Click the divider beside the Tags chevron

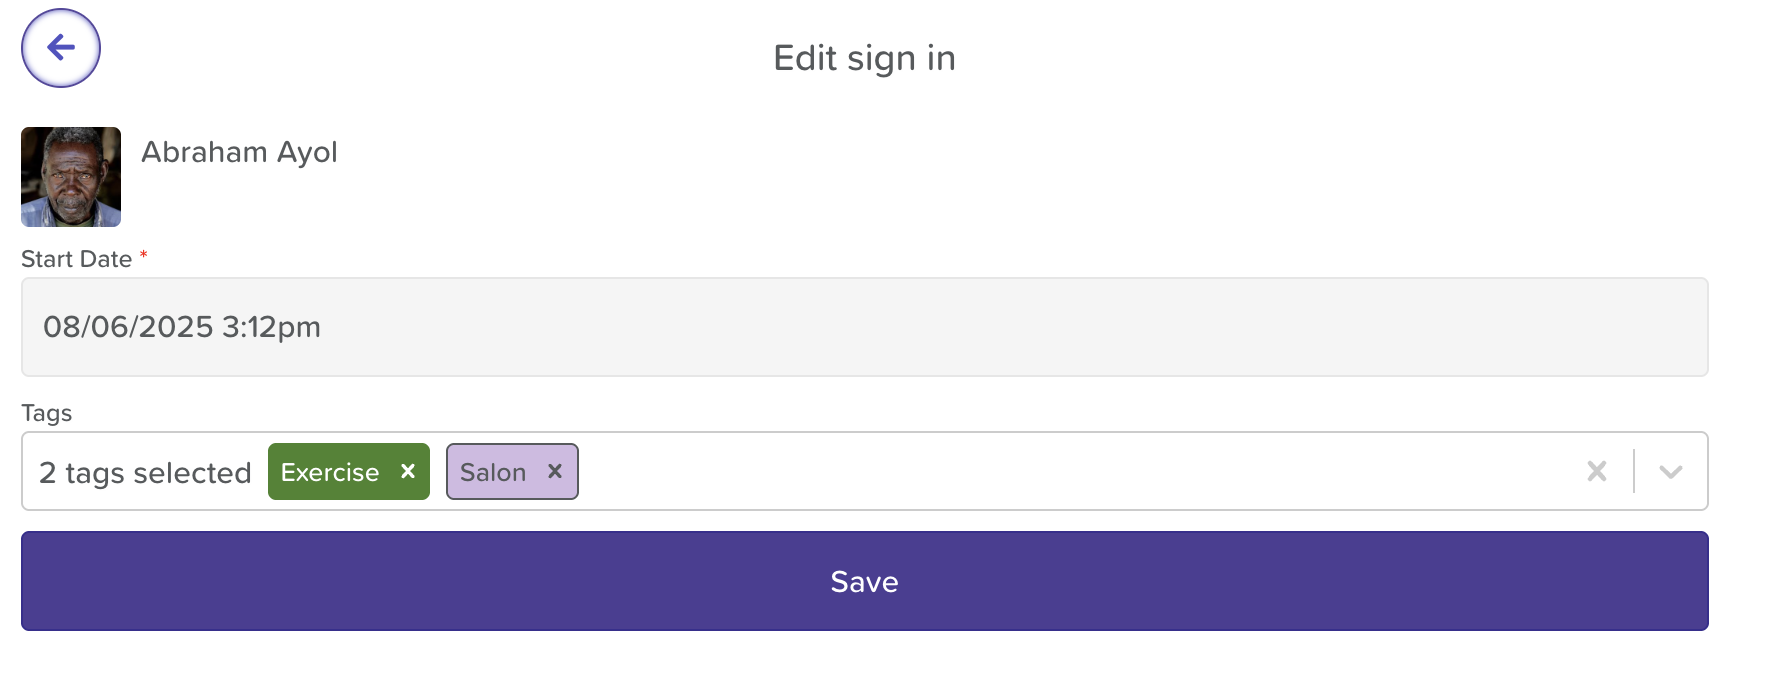coord(1634,471)
